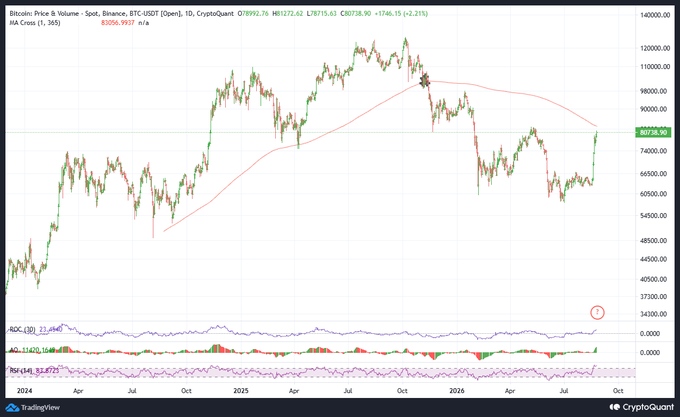Click the 120000.00 price axis label

(x=655, y=48)
